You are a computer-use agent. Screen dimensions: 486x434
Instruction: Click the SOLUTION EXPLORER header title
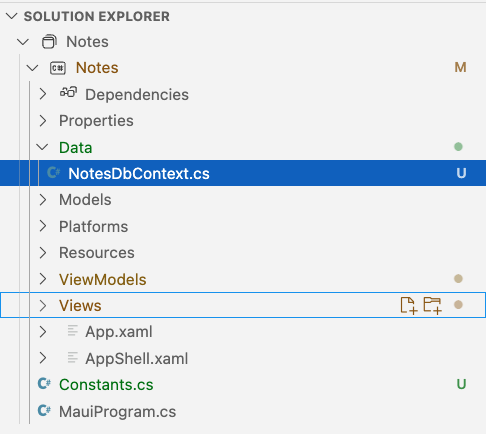97,16
